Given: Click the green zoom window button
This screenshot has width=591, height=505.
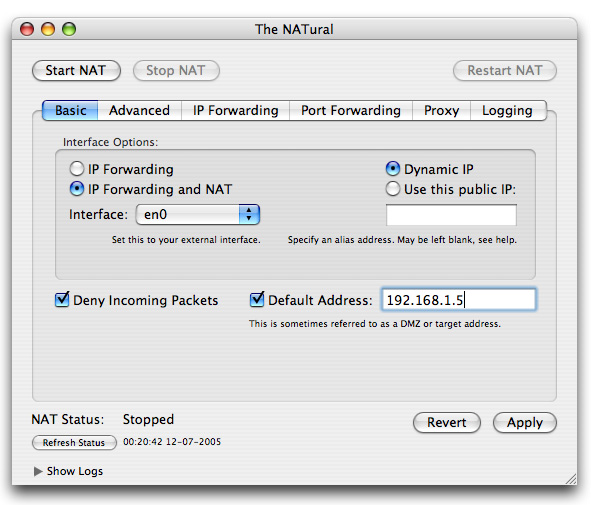Looking at the screenshot, I should tap(69, 29).
